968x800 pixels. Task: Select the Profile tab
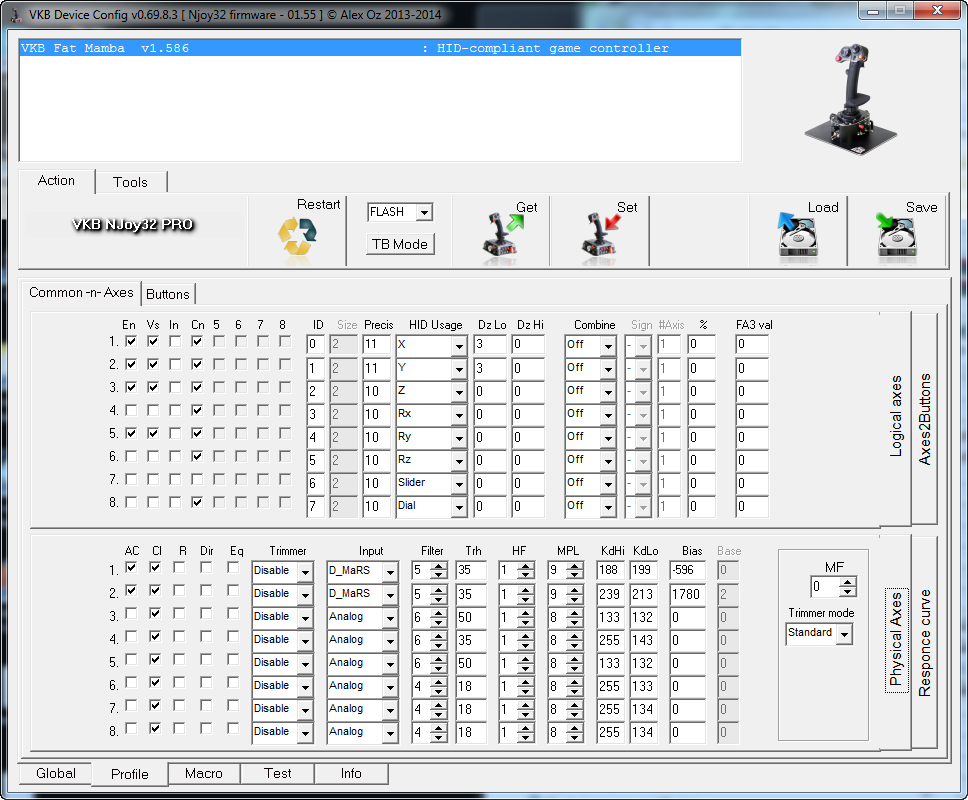(x=130, y=774)
